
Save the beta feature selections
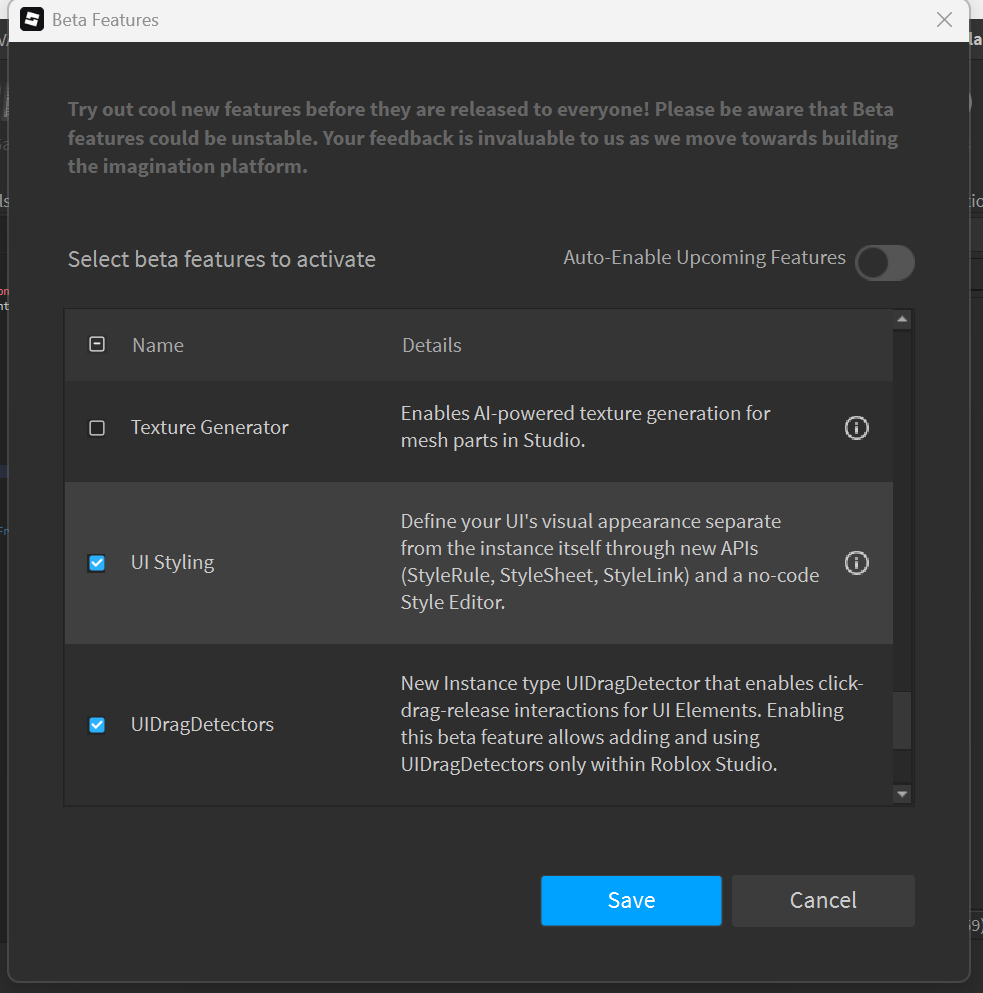(x=631, y=901)
